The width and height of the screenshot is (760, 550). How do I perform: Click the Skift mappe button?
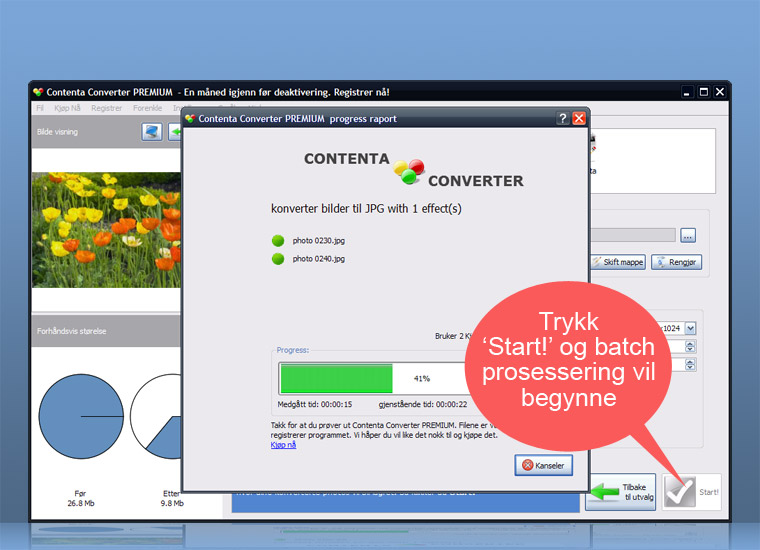coord(618,262)
